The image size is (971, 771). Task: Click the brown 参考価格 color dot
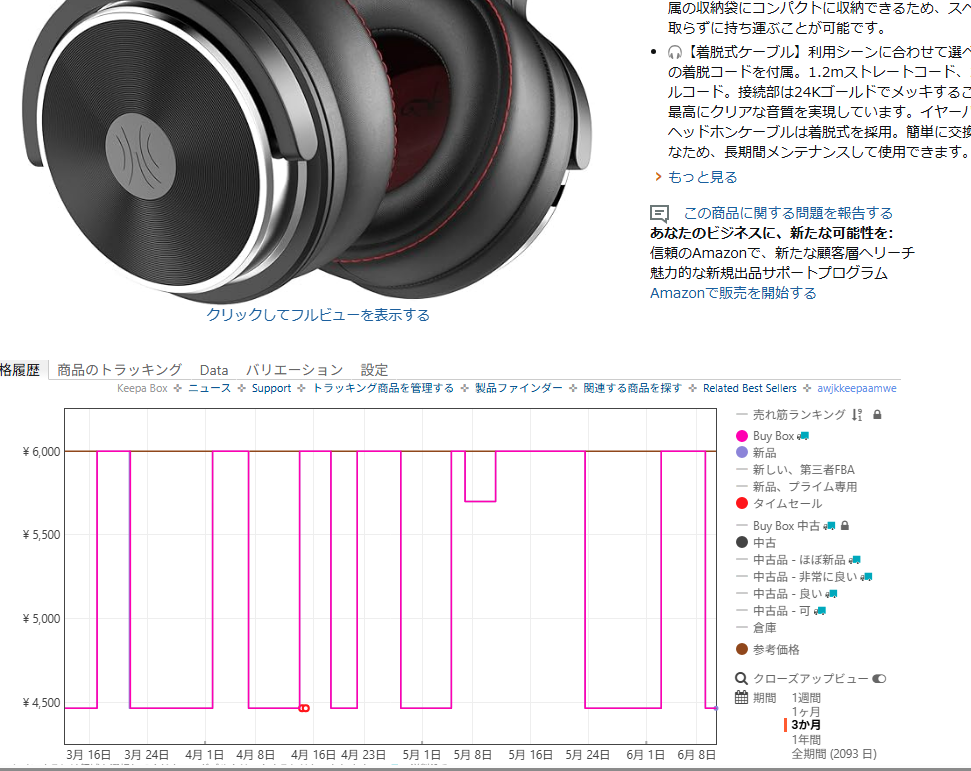click(742, 649)
